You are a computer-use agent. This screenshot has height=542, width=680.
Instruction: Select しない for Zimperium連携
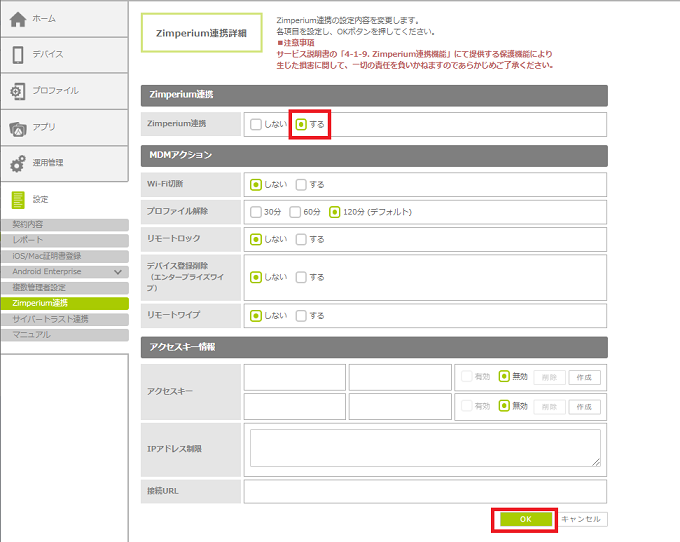coord(257,124)
